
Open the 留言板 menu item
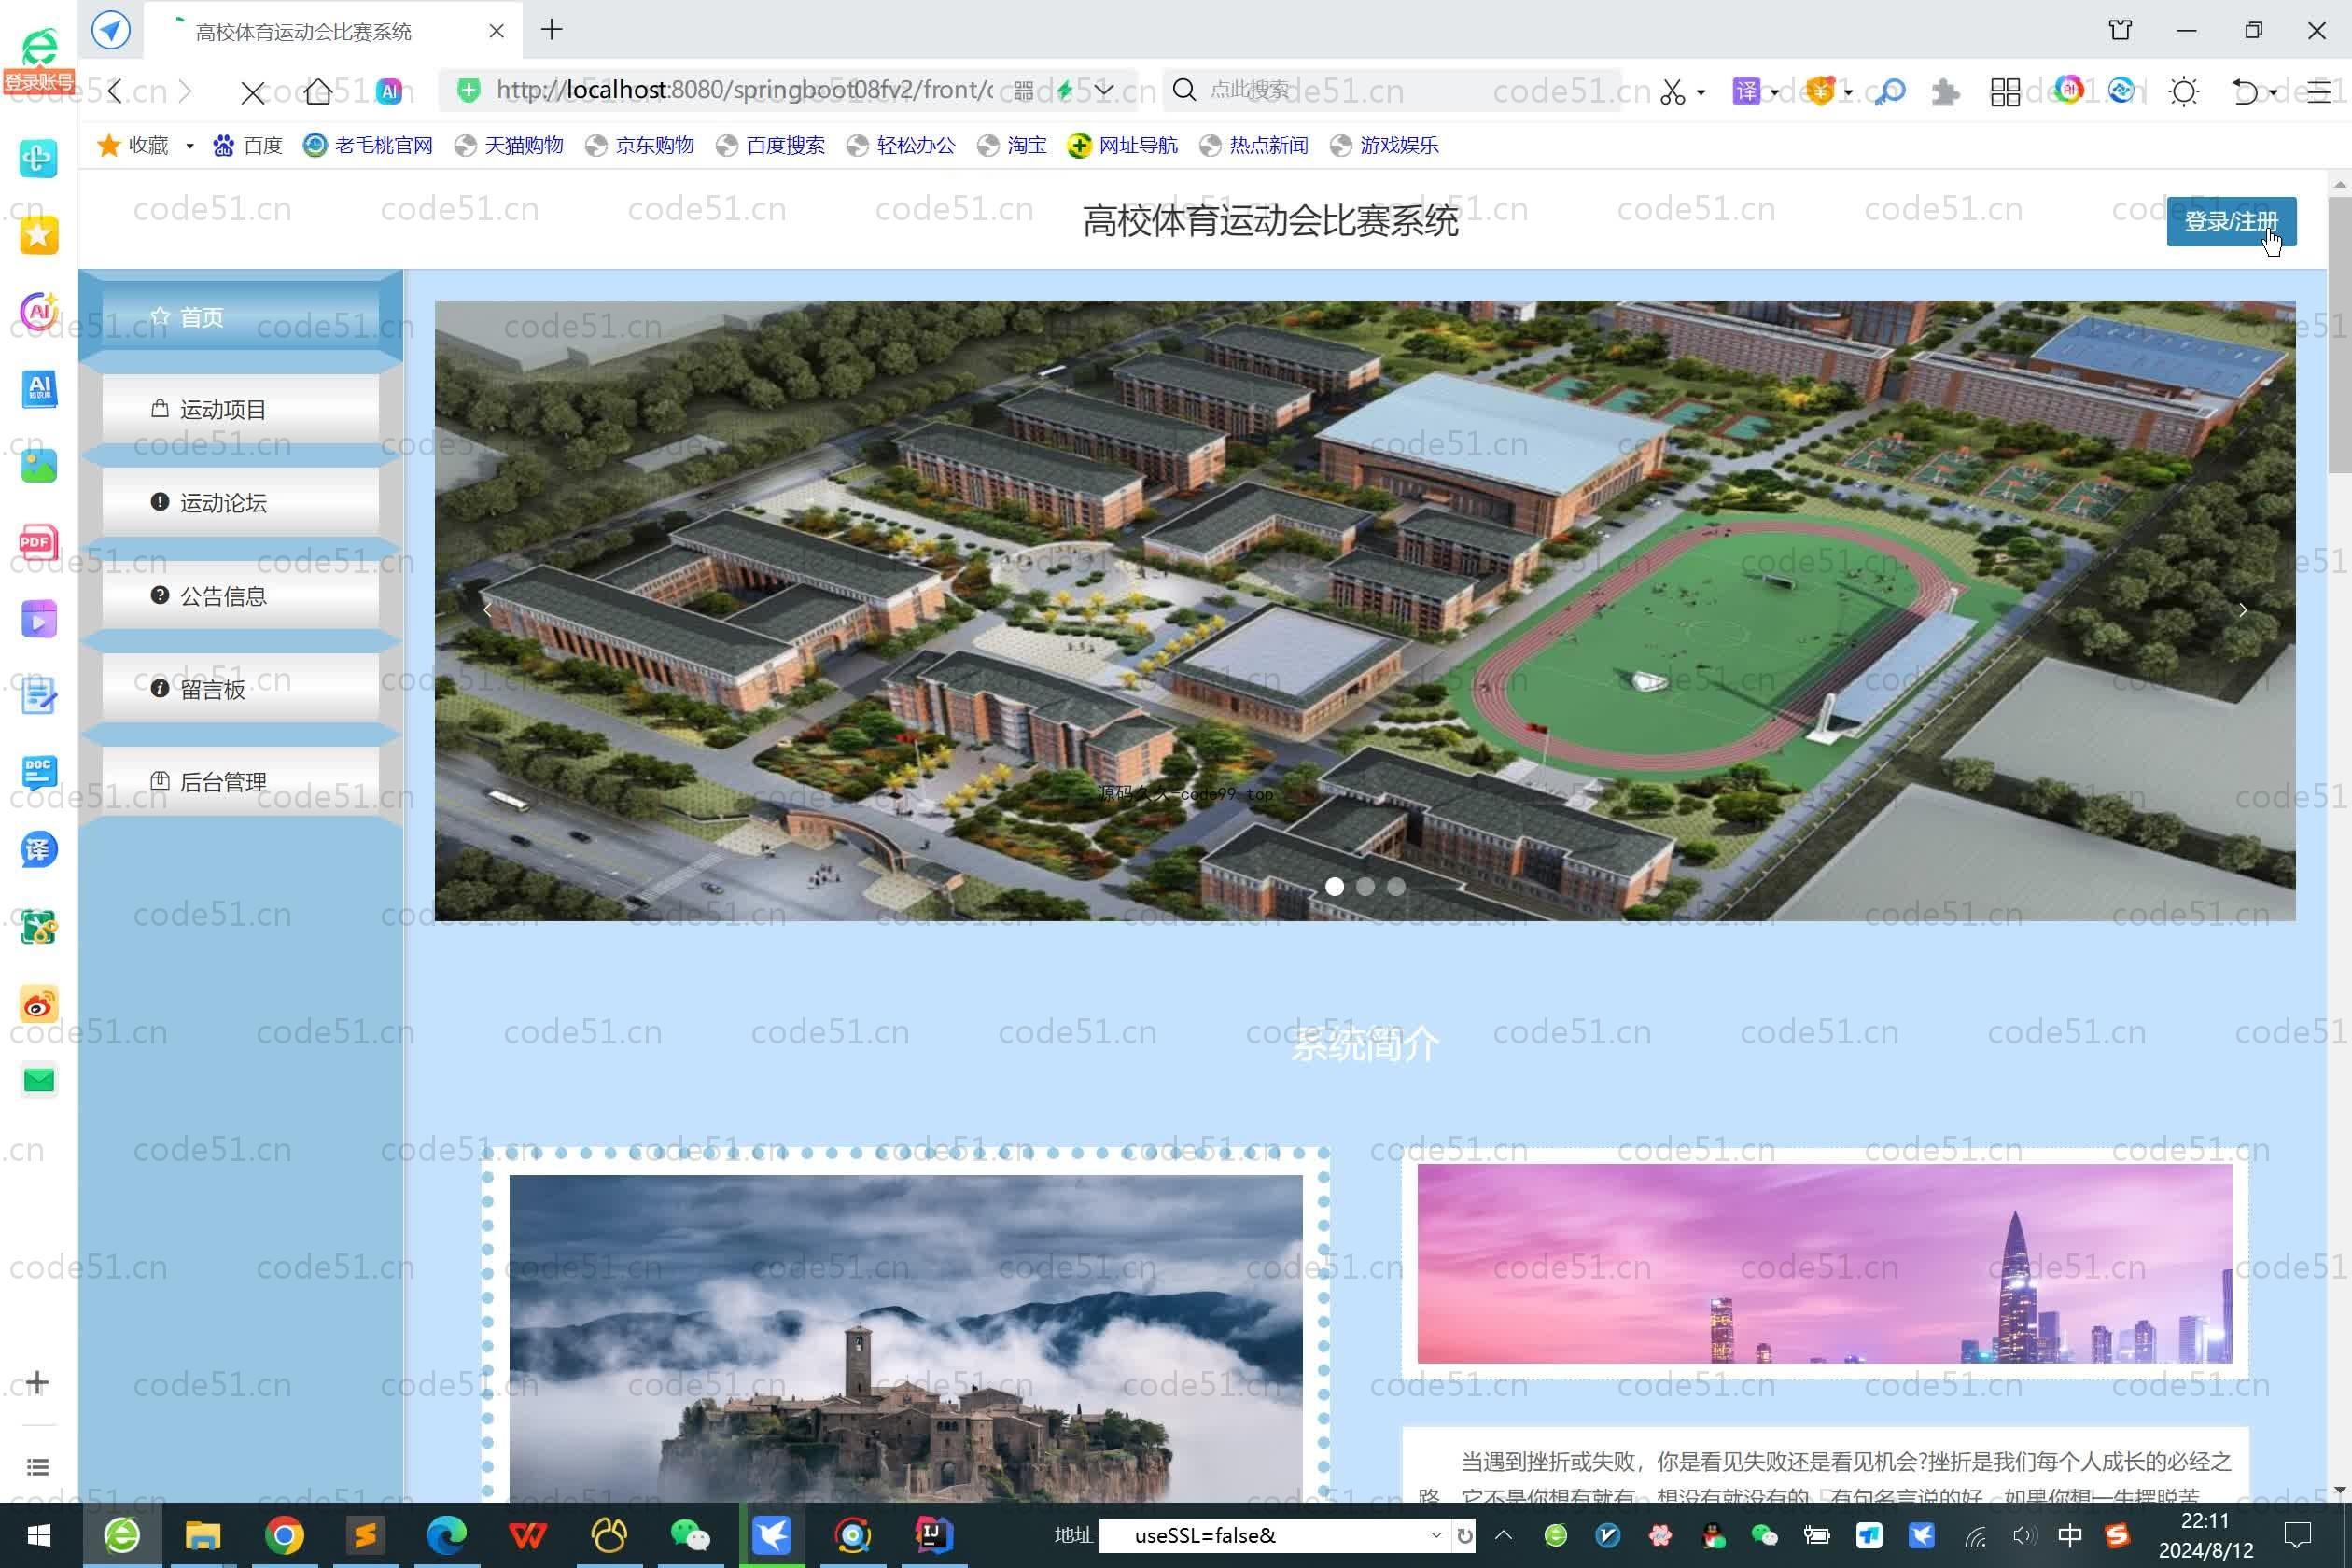(240, 689)
